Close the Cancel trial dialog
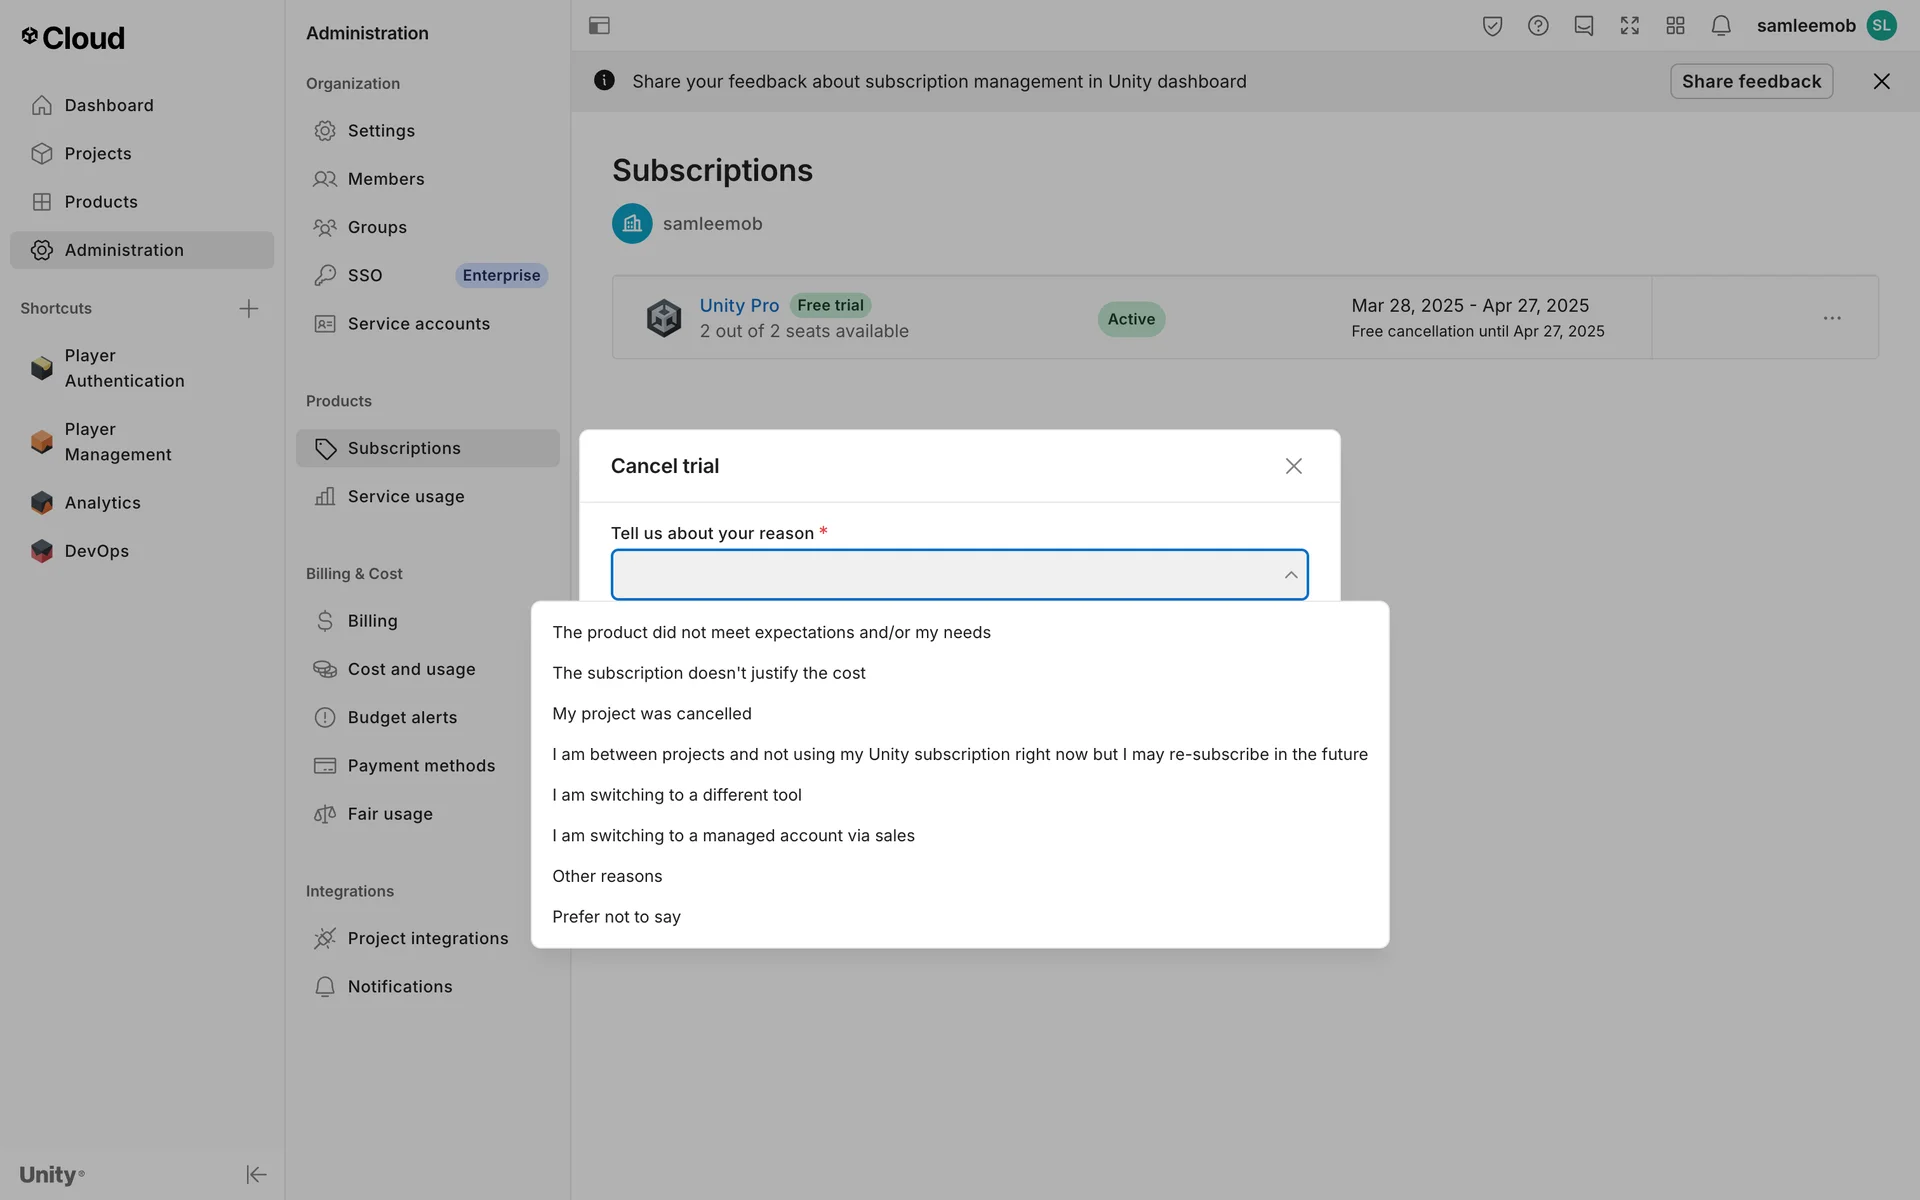The width and height of the screenshot is (1920, 1200). pyautogui.click(x=1293, y=466)
